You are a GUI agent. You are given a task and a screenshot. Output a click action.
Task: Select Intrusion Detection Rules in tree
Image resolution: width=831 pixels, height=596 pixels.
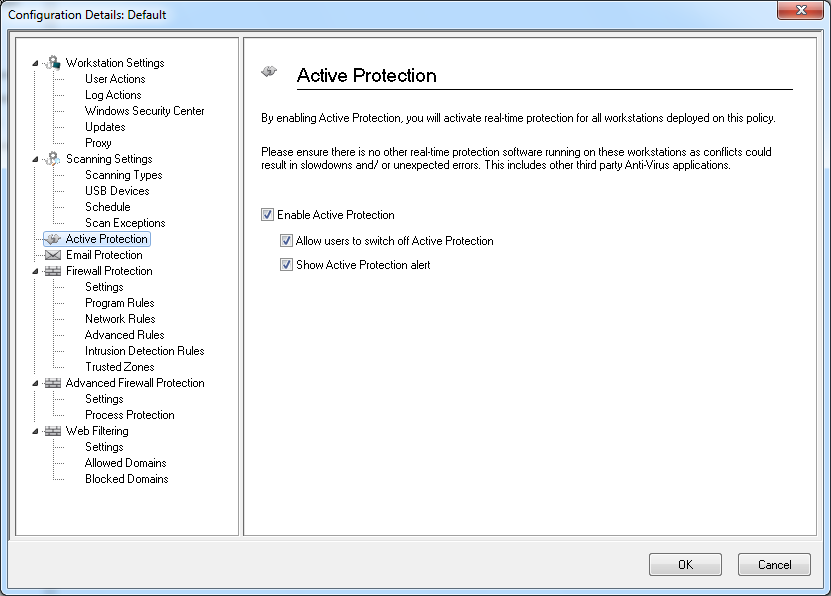[x=144, y=351]
